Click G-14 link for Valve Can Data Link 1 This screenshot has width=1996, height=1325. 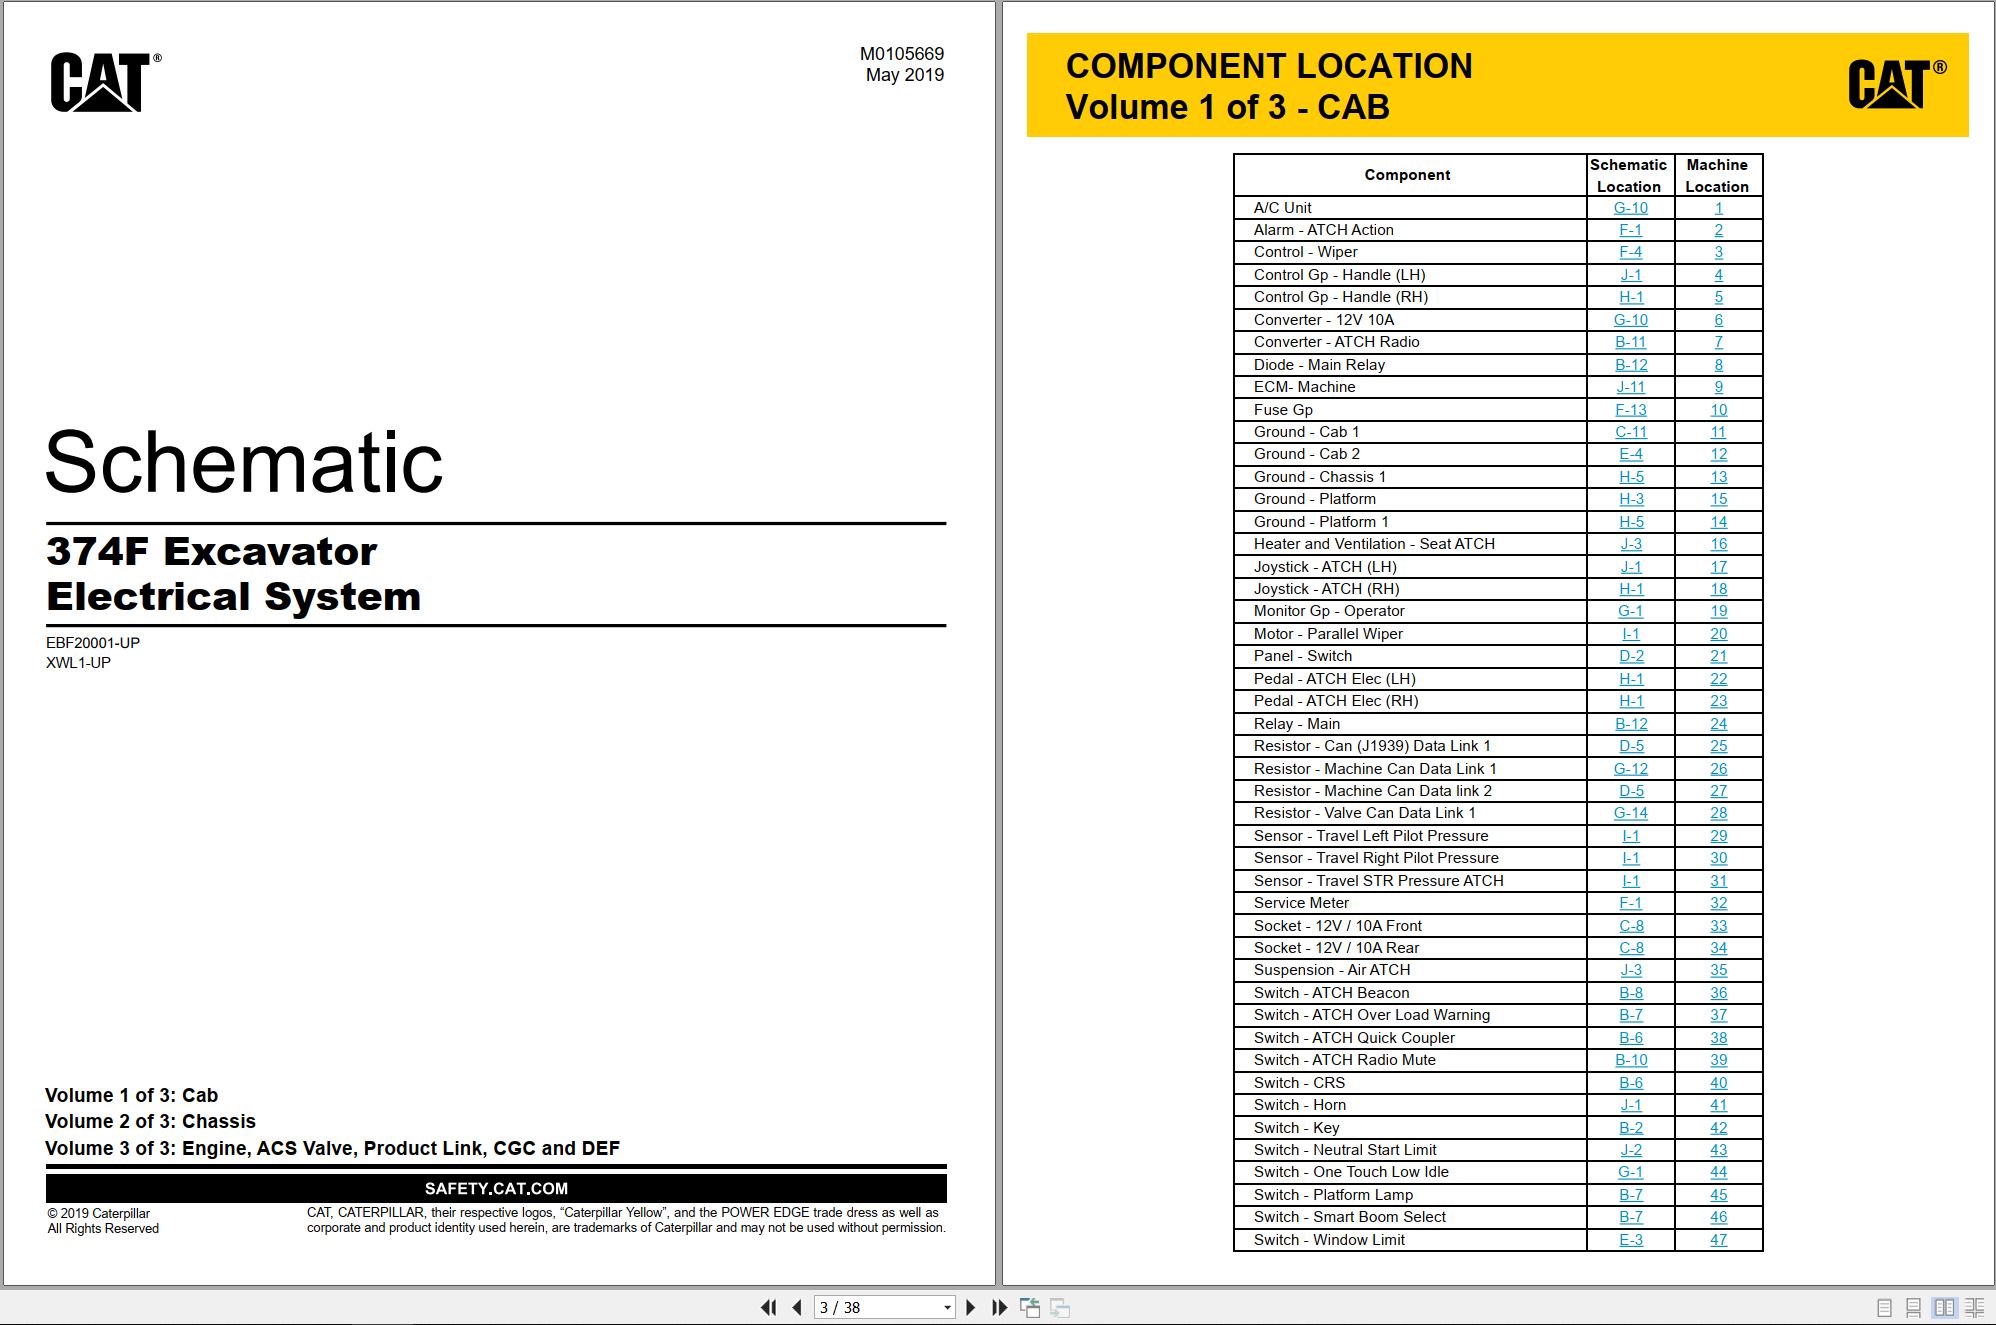(x=1631, y=813)
